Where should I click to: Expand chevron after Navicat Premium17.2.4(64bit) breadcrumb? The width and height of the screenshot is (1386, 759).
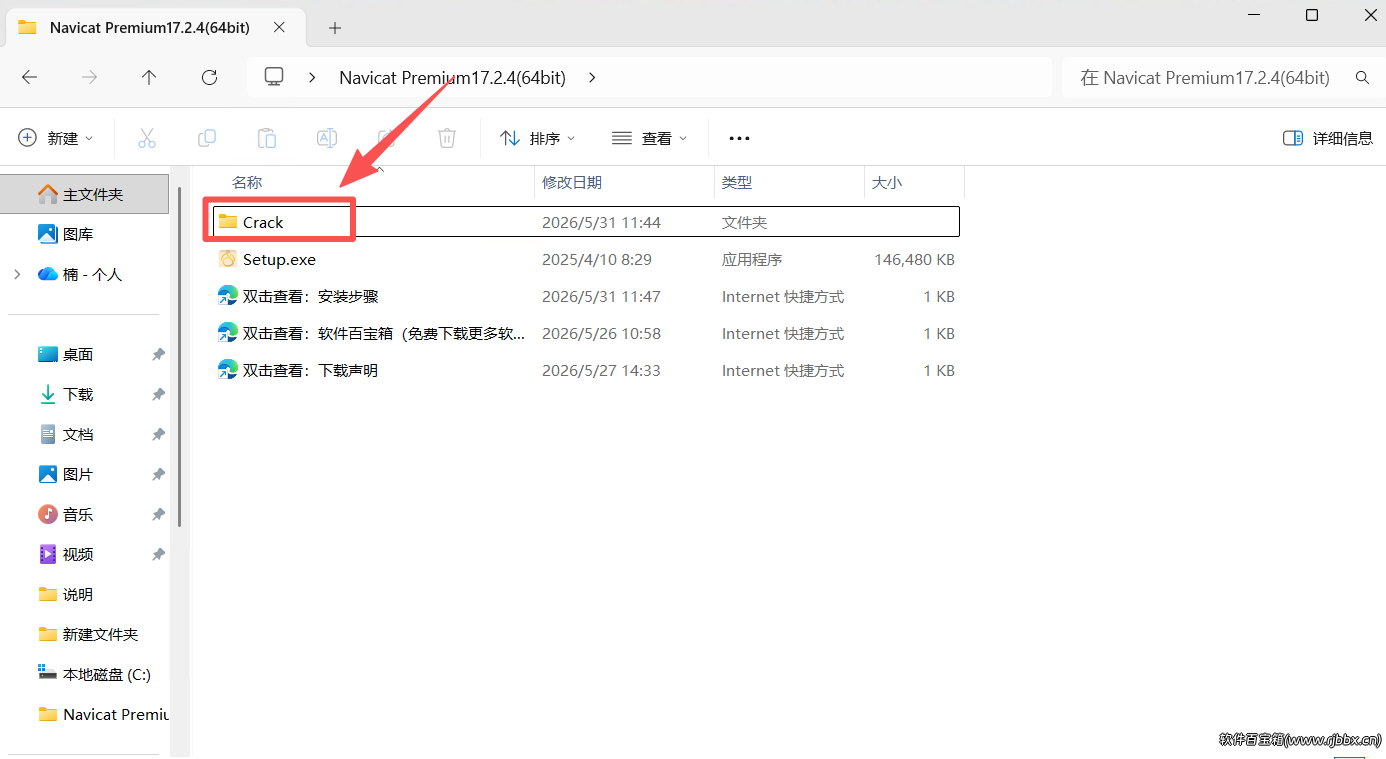pos(592,77)
